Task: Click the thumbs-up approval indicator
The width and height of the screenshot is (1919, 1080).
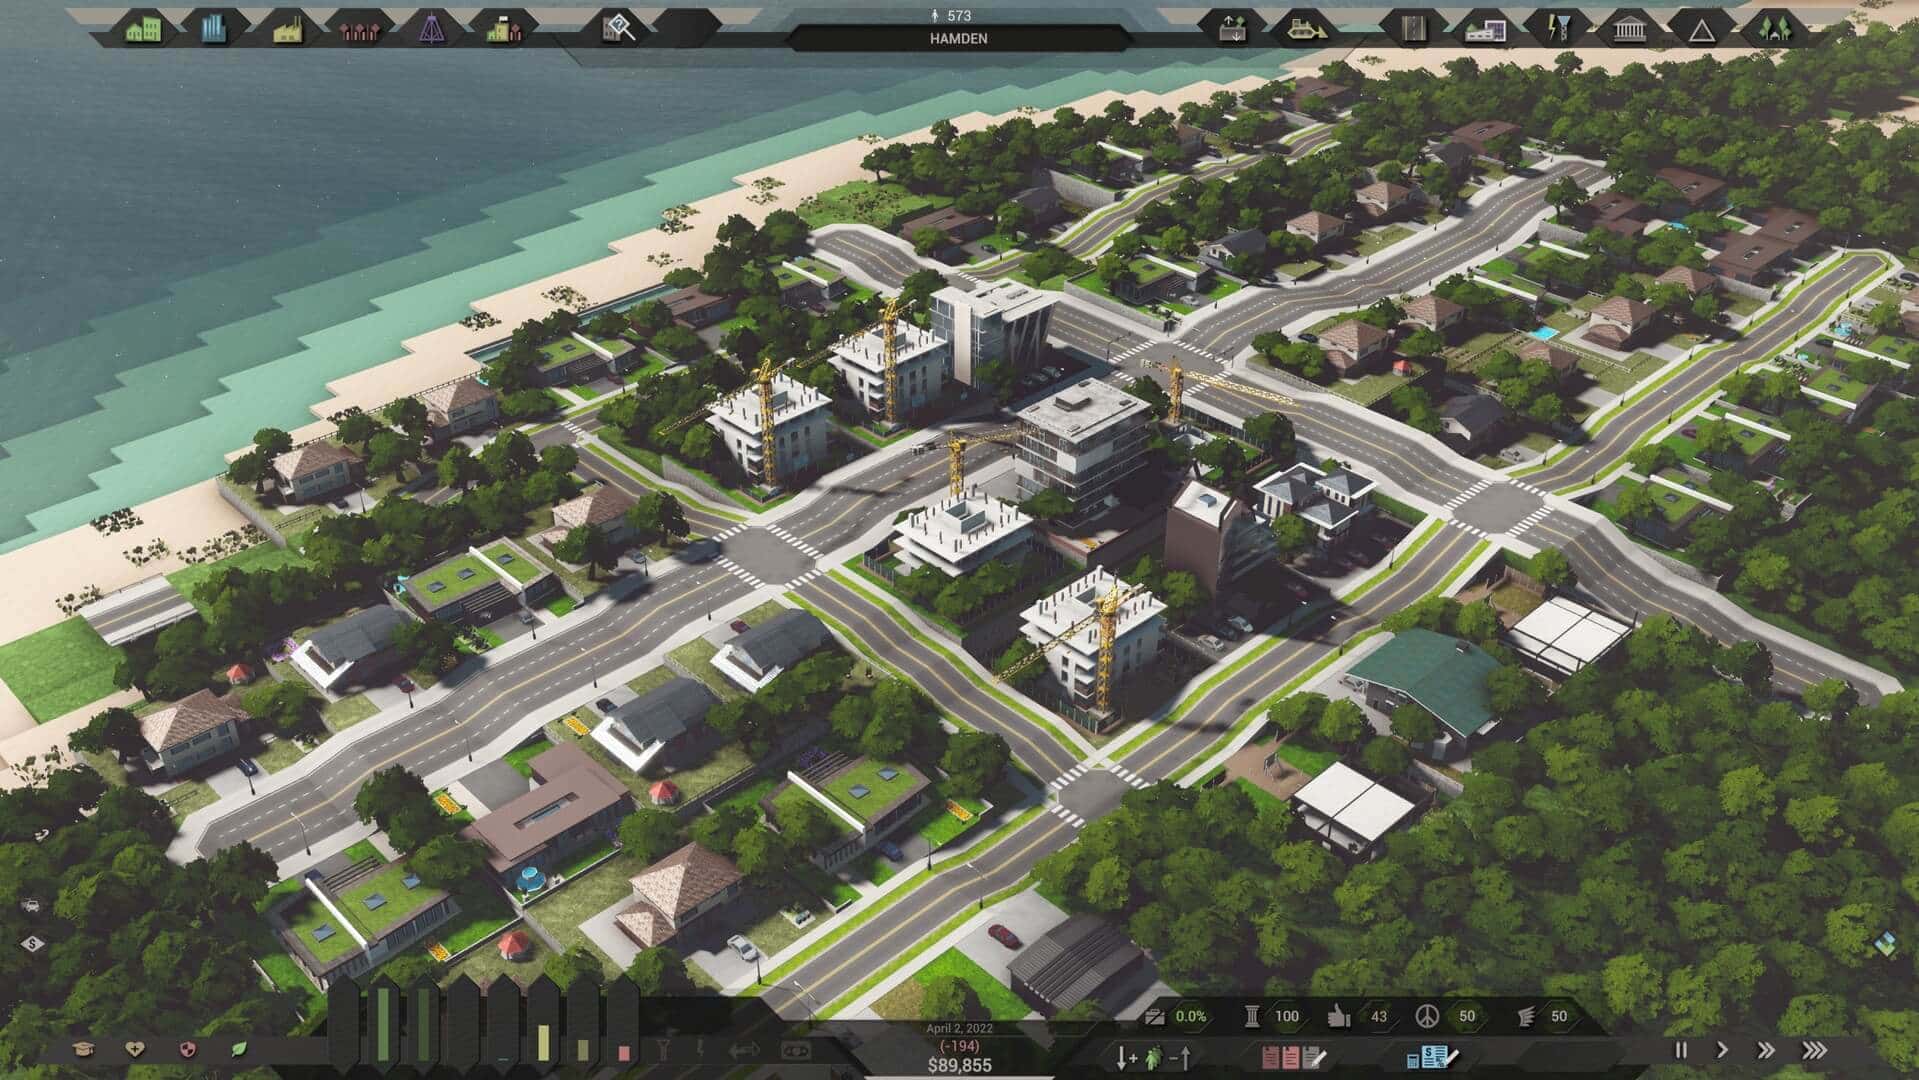Action: click(1338, 1016)
